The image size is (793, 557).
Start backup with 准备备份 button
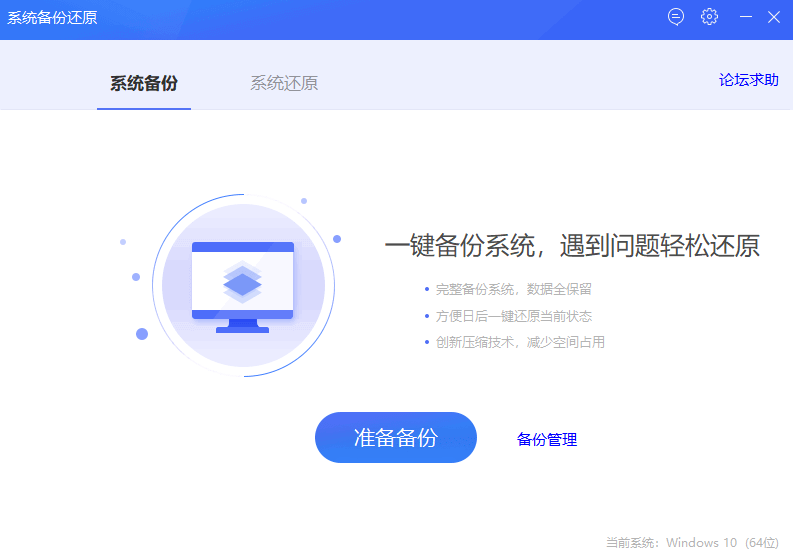(395, 438)
